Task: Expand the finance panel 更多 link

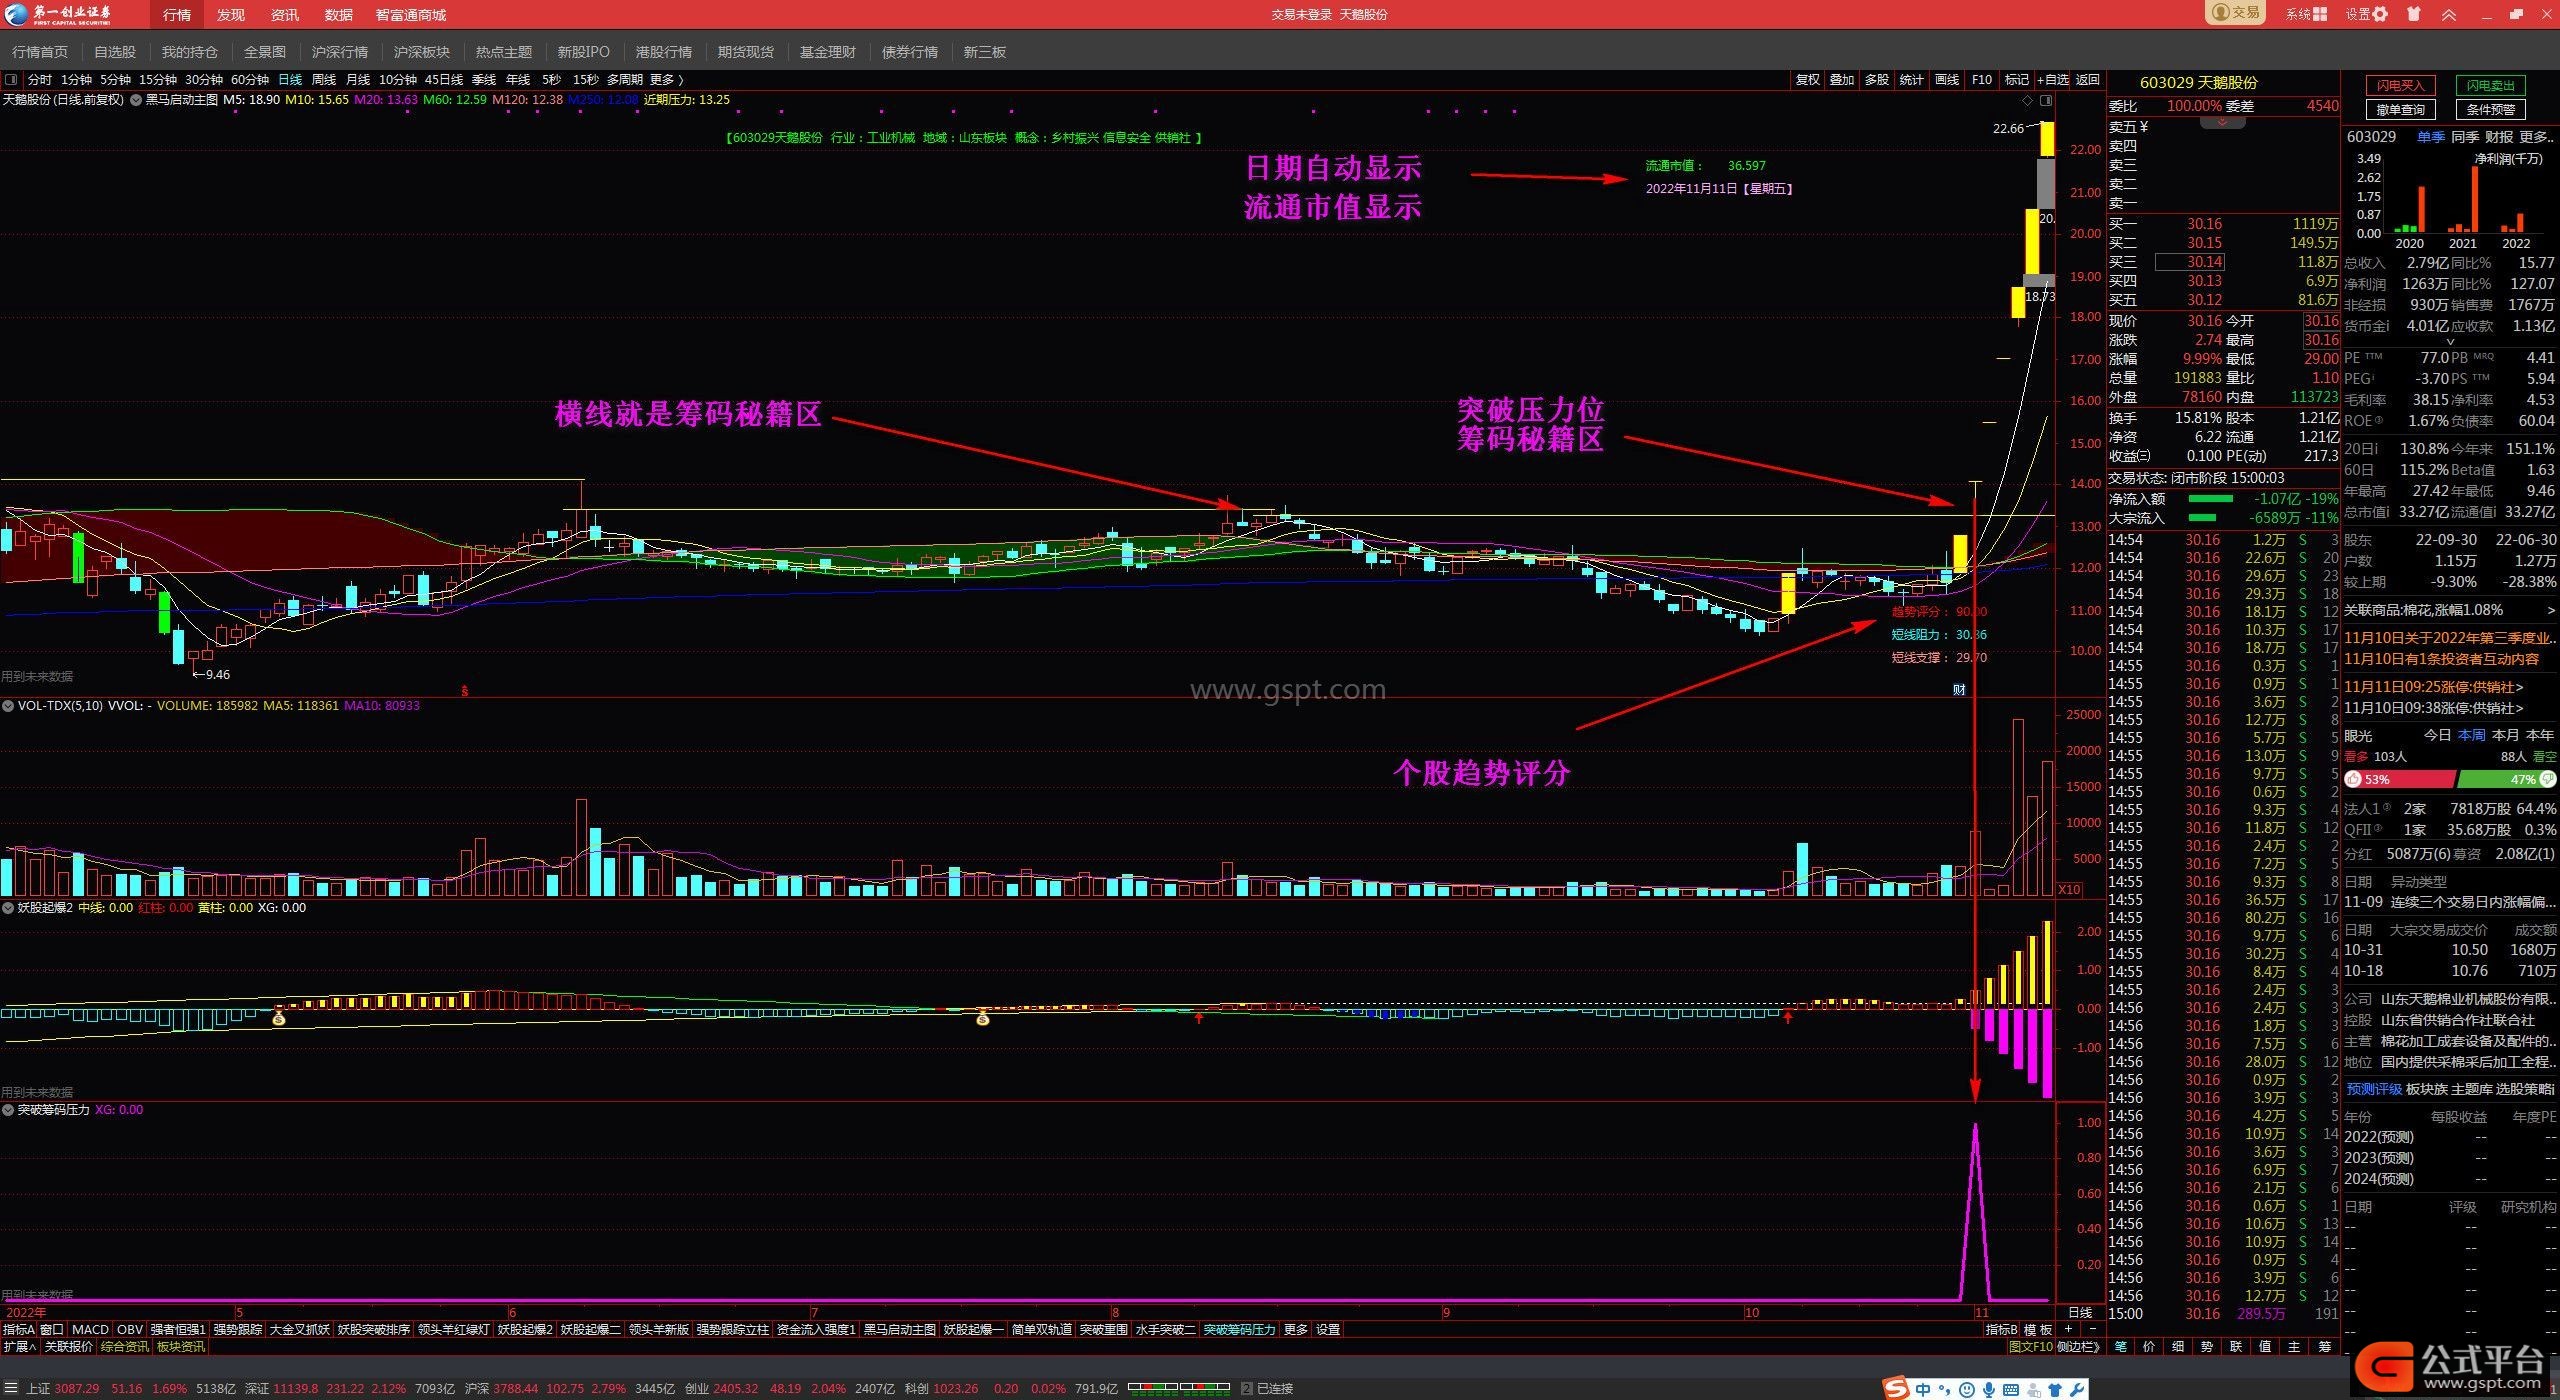Action: click(x=2536, y=137)
